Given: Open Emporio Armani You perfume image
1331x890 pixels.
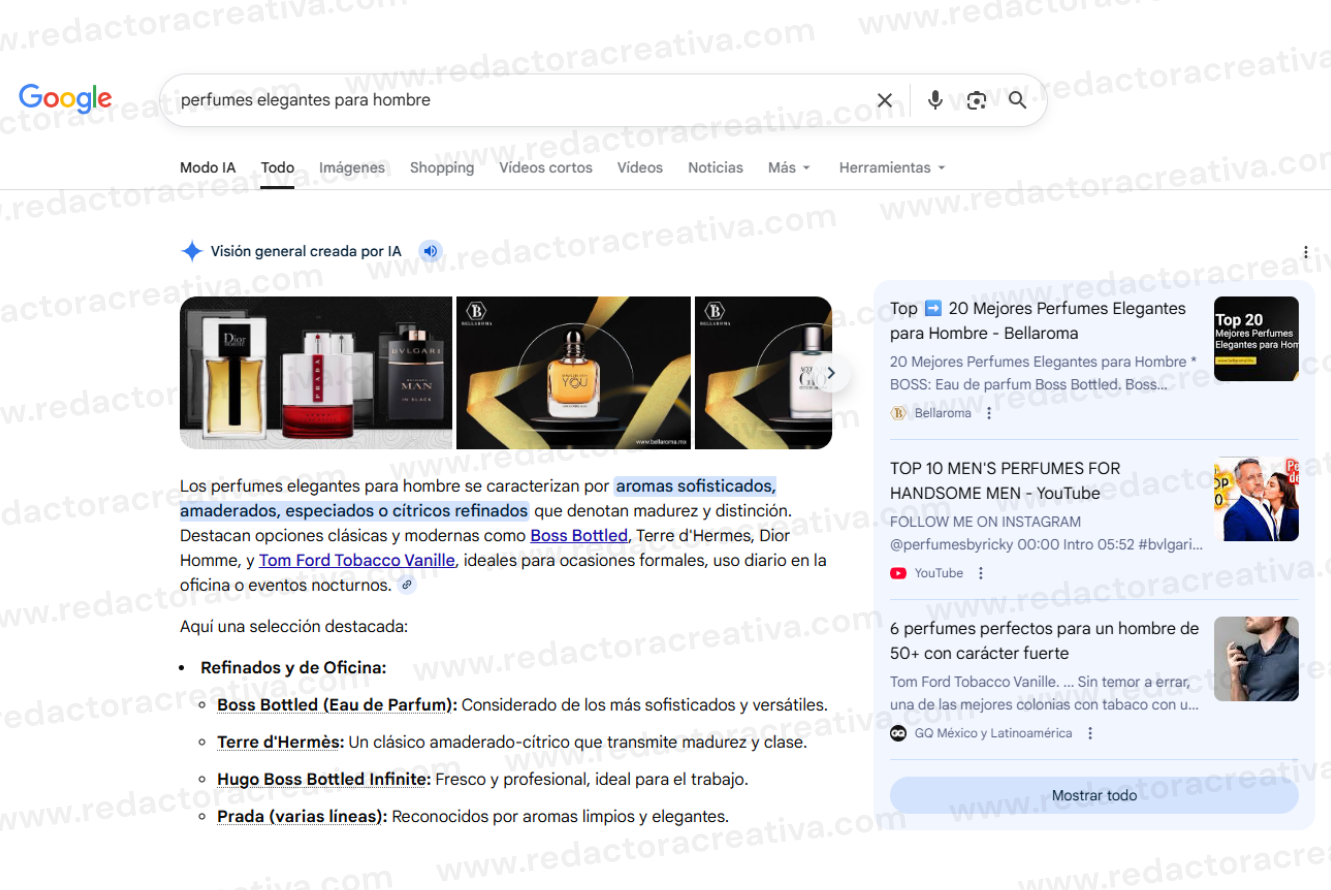Looking at the screenshot, I should point(574,373).
